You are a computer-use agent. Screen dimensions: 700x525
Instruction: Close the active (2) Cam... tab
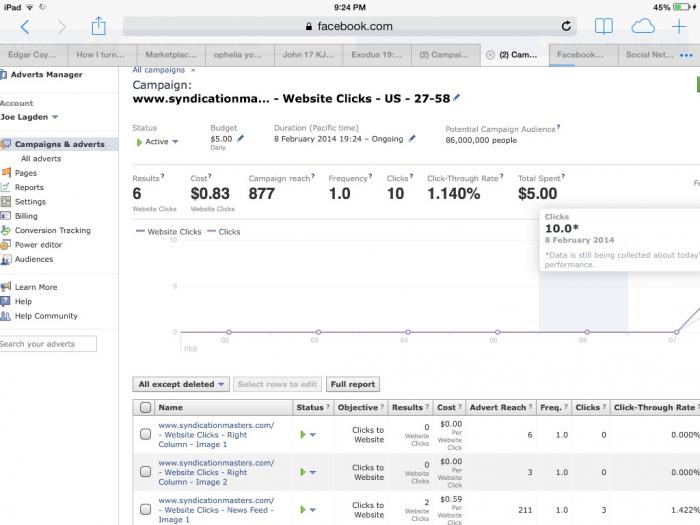click(x=490, y=55)
